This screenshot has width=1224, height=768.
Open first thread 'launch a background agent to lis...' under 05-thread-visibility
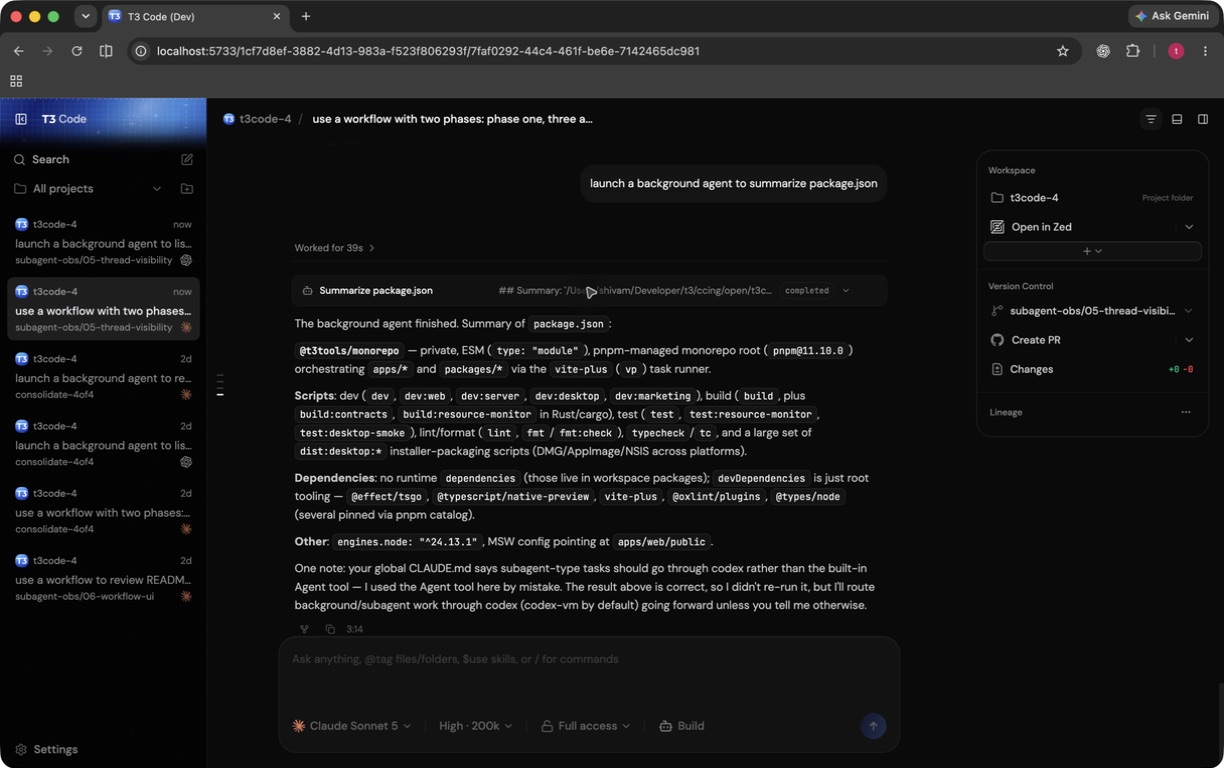click(103, 242)
